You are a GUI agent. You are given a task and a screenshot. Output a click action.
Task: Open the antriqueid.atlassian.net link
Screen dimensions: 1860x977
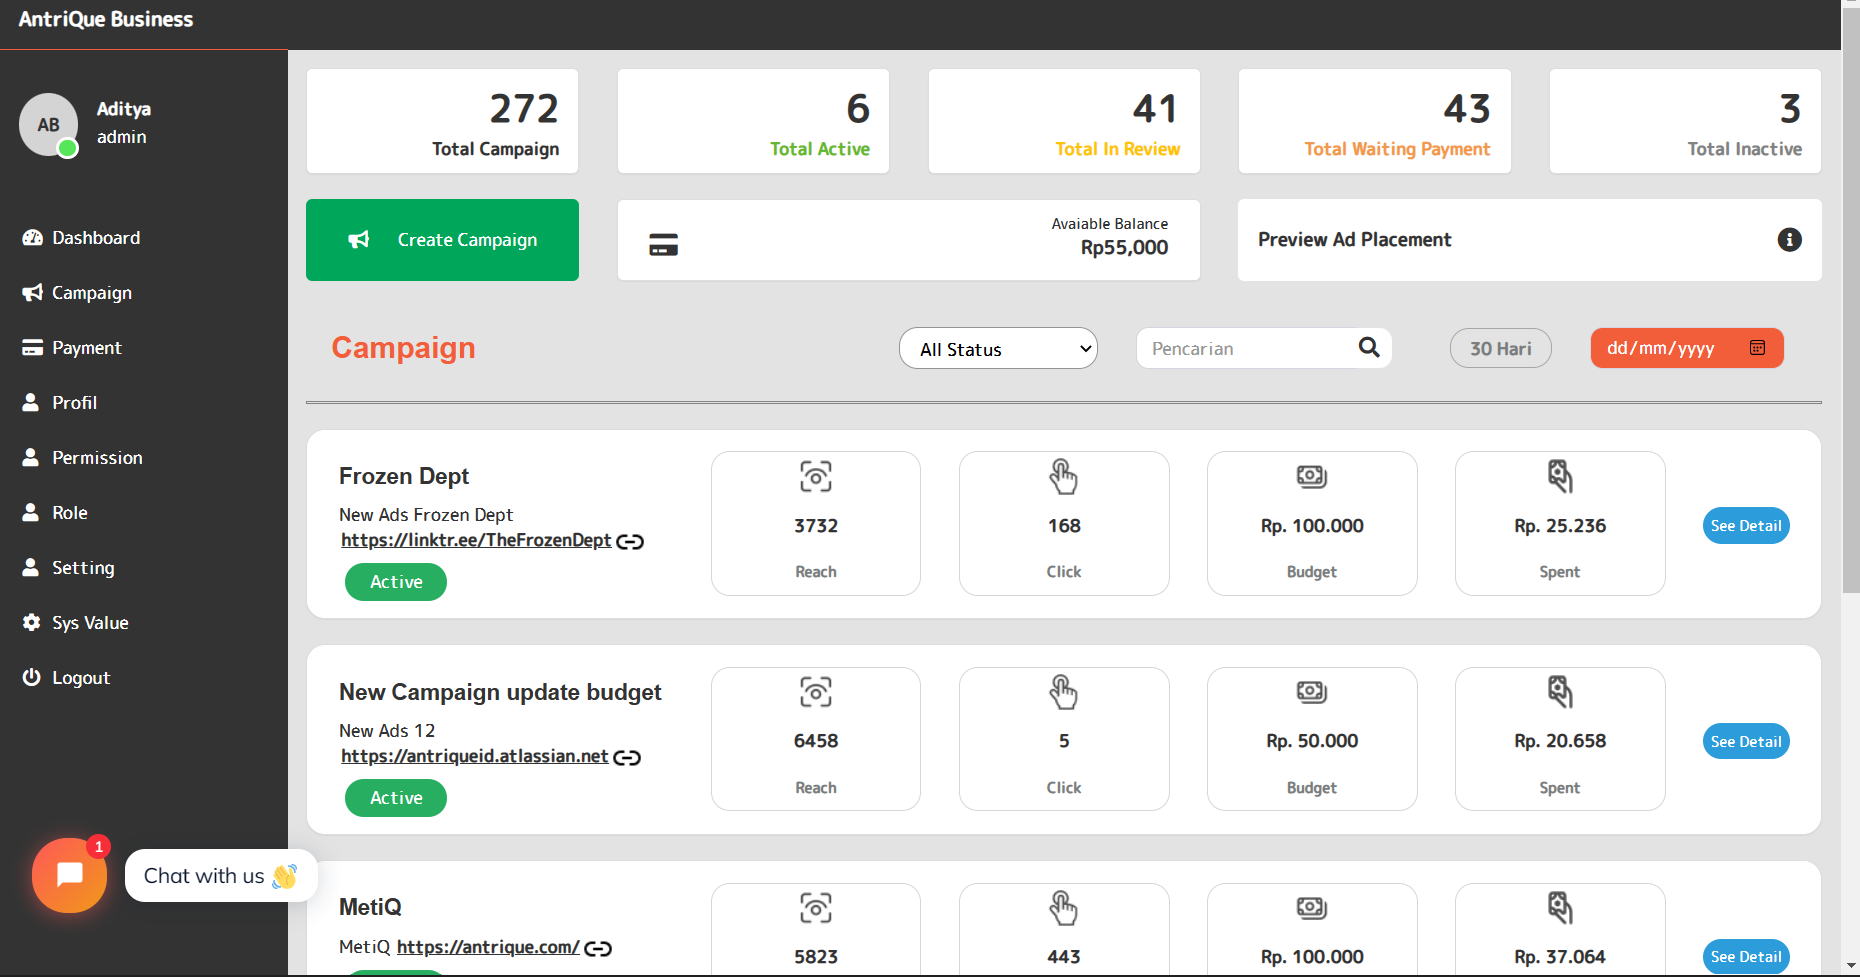pyautogui.click(x=474, y=756)
